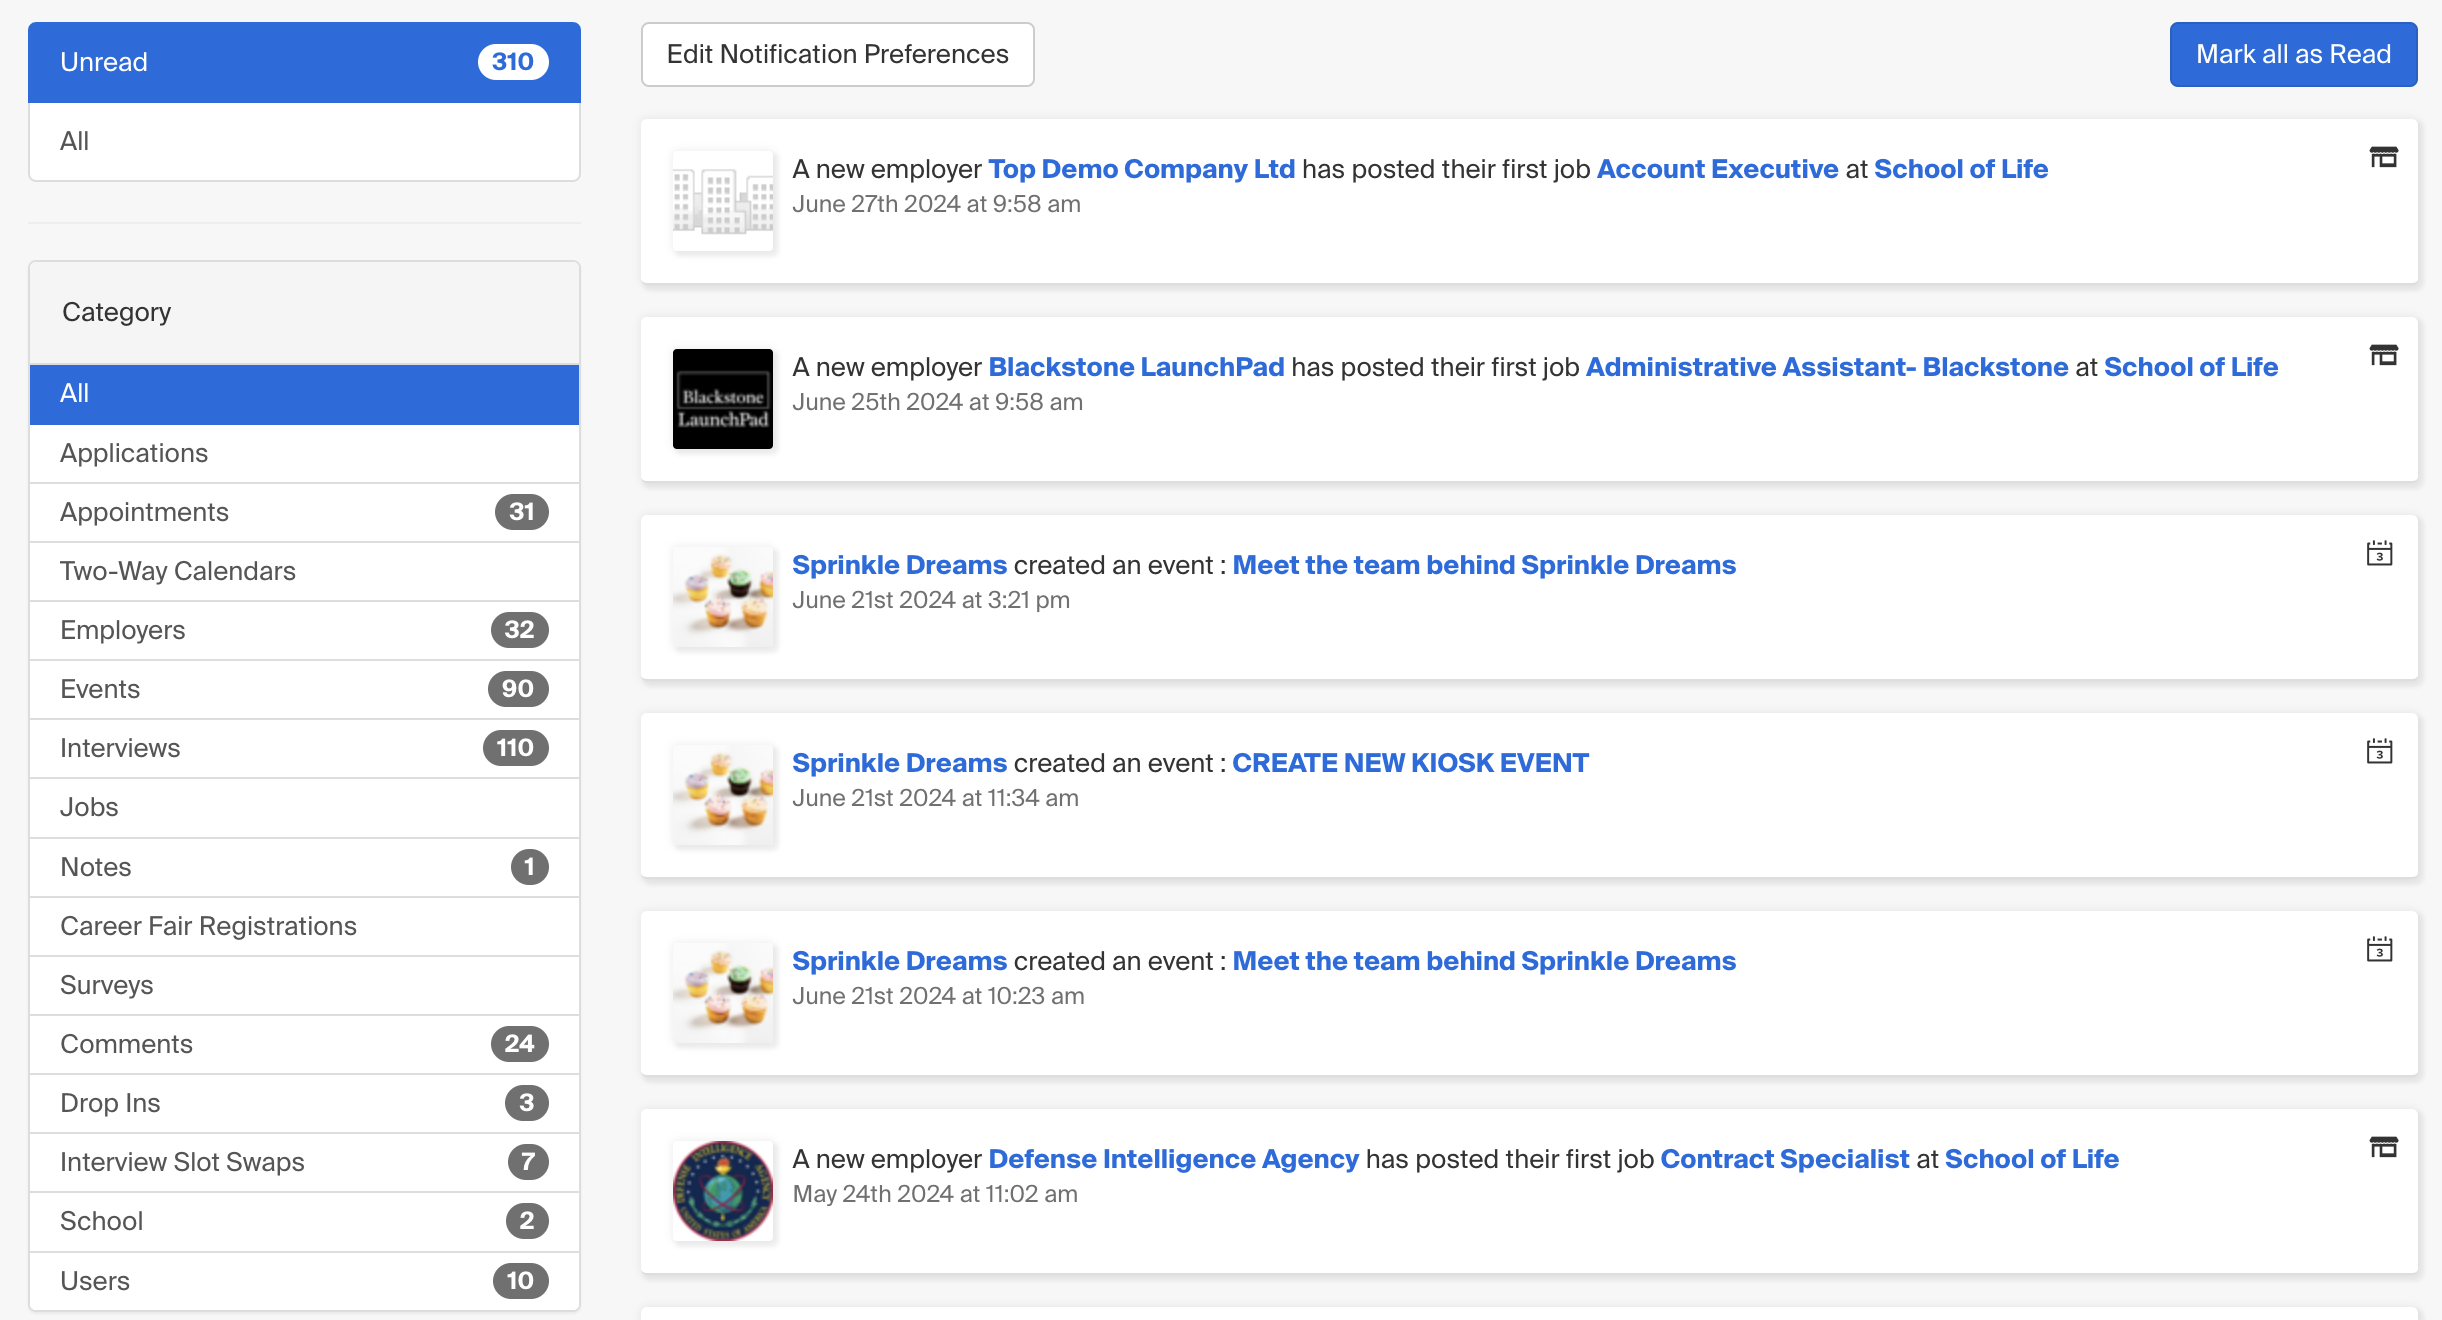Open the Top Demo Company Ltd logo thumbnail
The height and width of the screenshot is (1320, 2442).
tap(723, 201)
